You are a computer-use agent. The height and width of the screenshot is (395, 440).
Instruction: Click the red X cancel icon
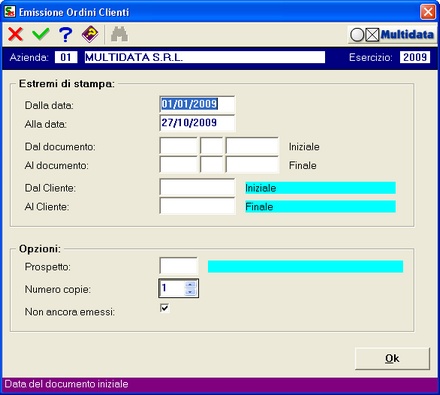(x=15, y=34)
